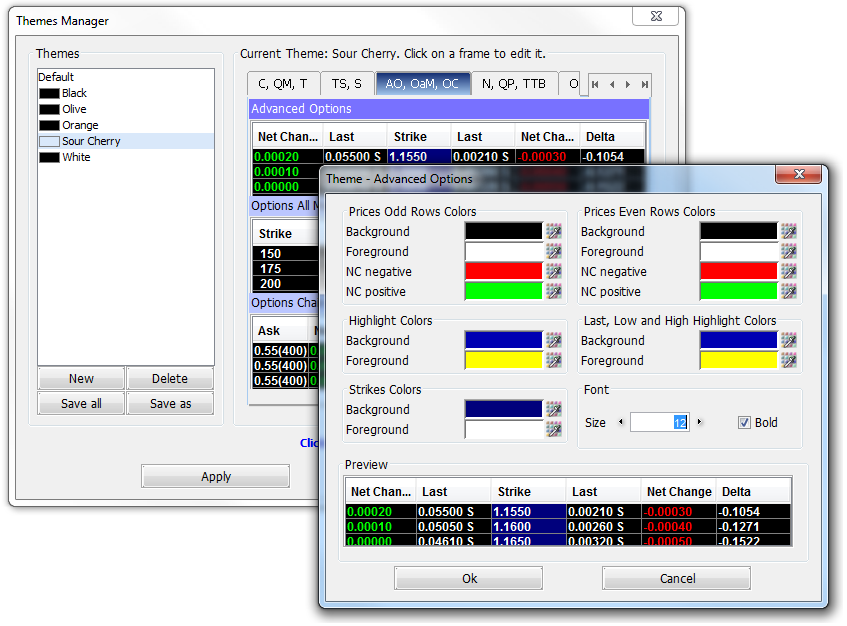Close the Themes Manager window

point(656,16)
